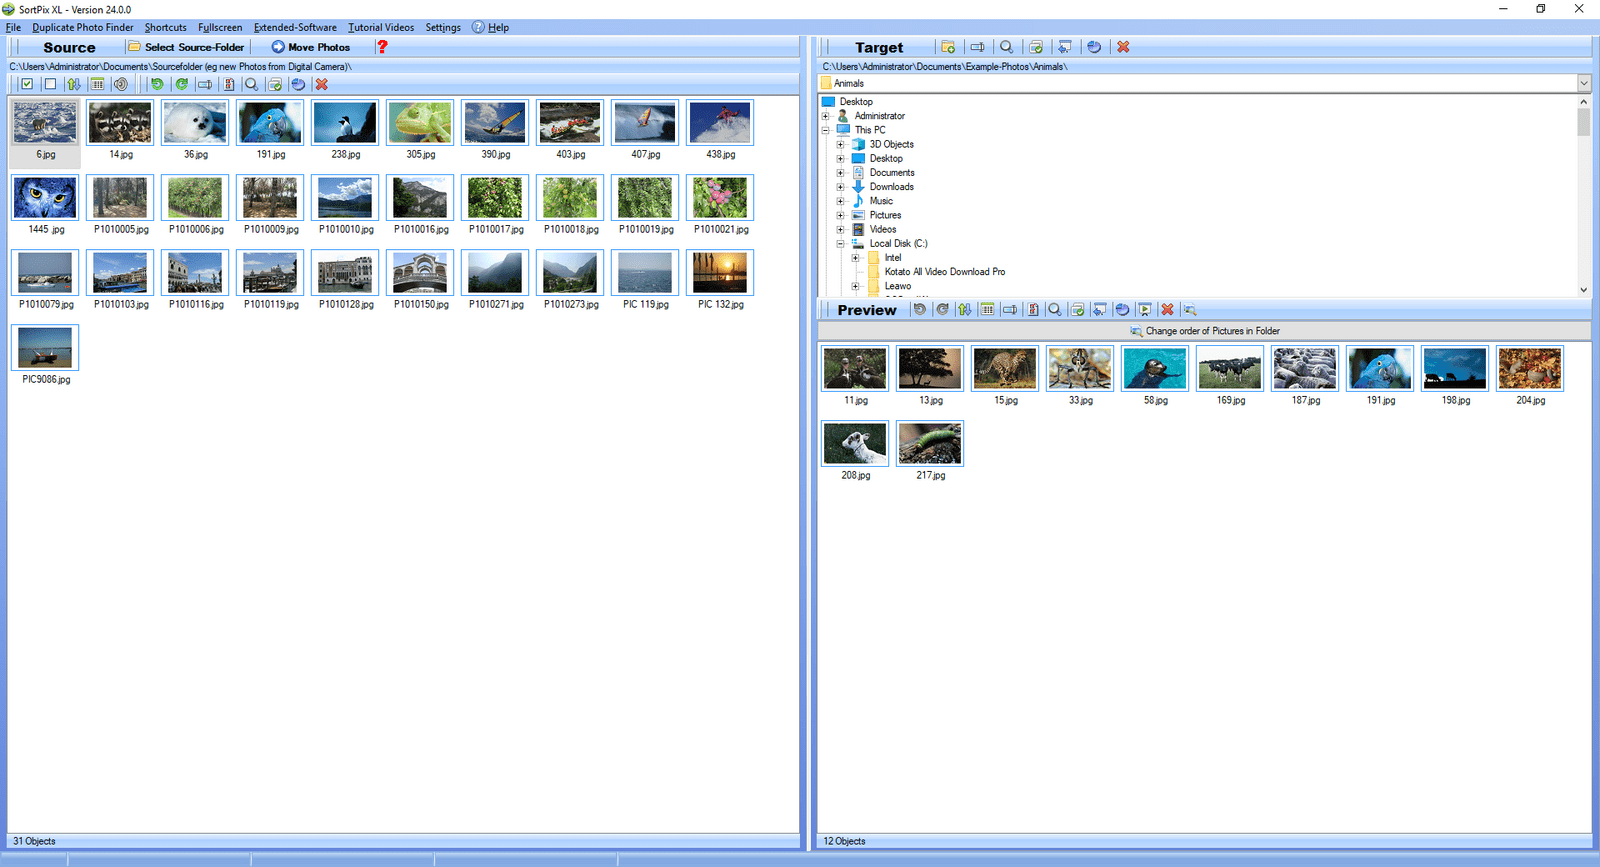Click the Move Photos button

click(311, 47)
